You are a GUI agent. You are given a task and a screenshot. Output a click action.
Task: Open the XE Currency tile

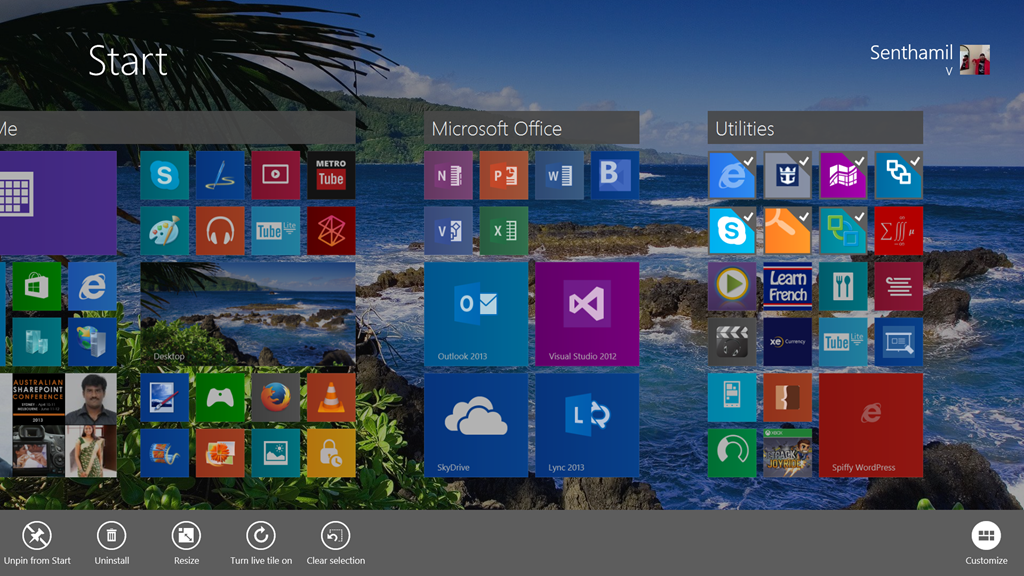coord(788,342)
